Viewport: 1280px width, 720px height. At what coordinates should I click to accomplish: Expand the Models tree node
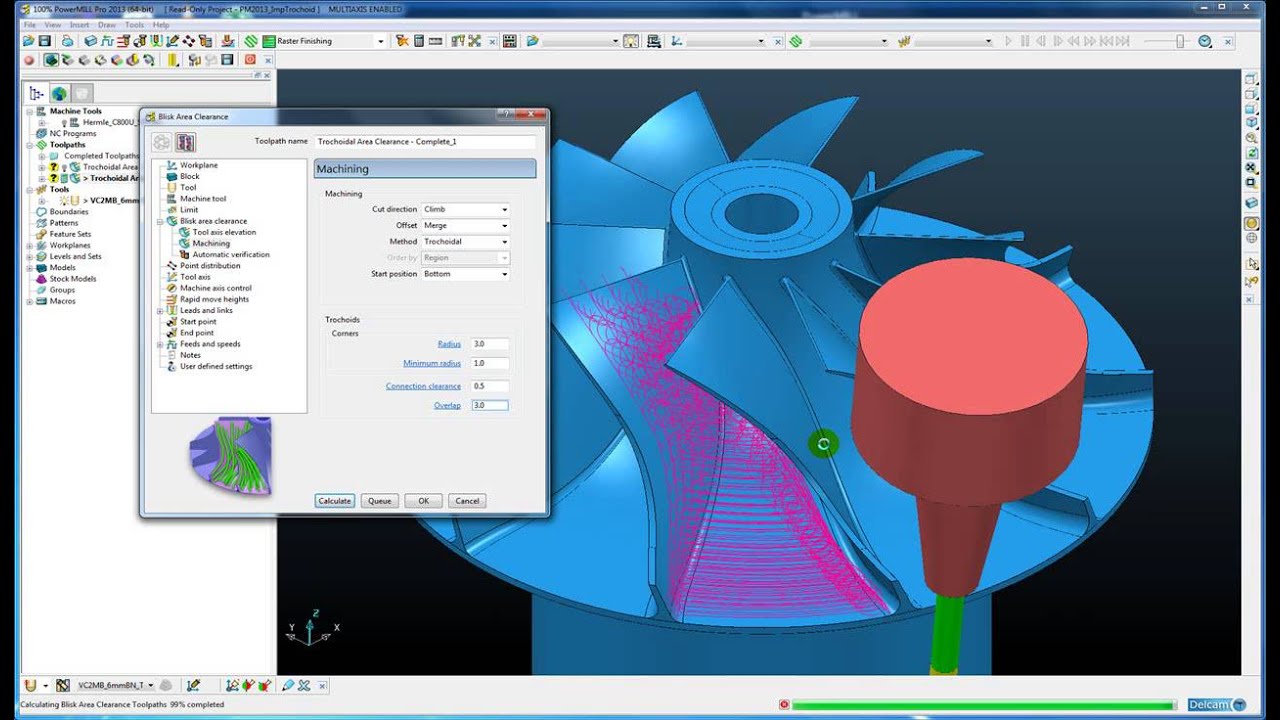(29, 268)
